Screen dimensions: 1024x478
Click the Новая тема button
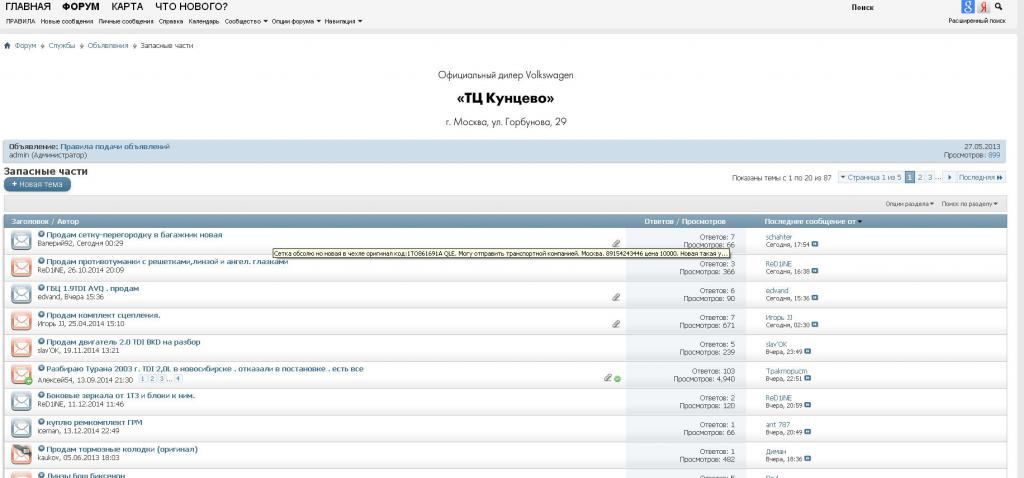click(x=37, y=185)
